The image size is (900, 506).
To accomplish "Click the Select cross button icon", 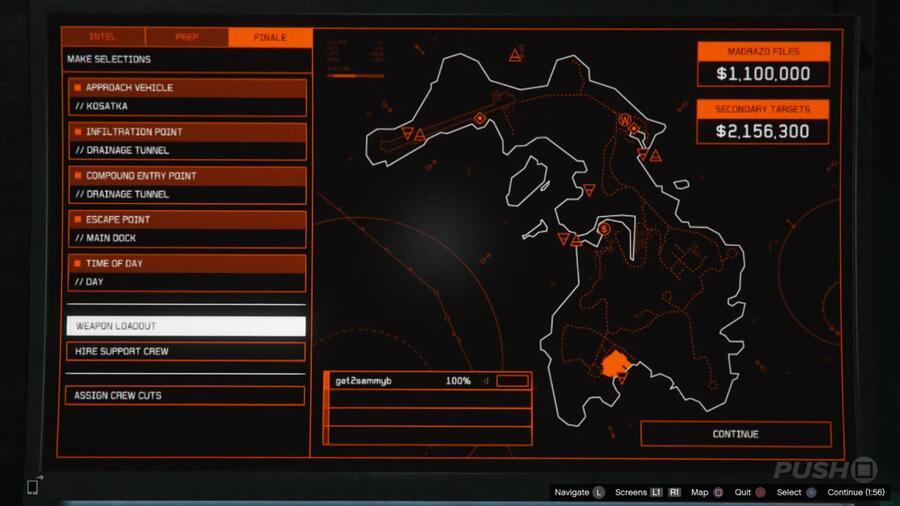I will (x=811, y=492).
